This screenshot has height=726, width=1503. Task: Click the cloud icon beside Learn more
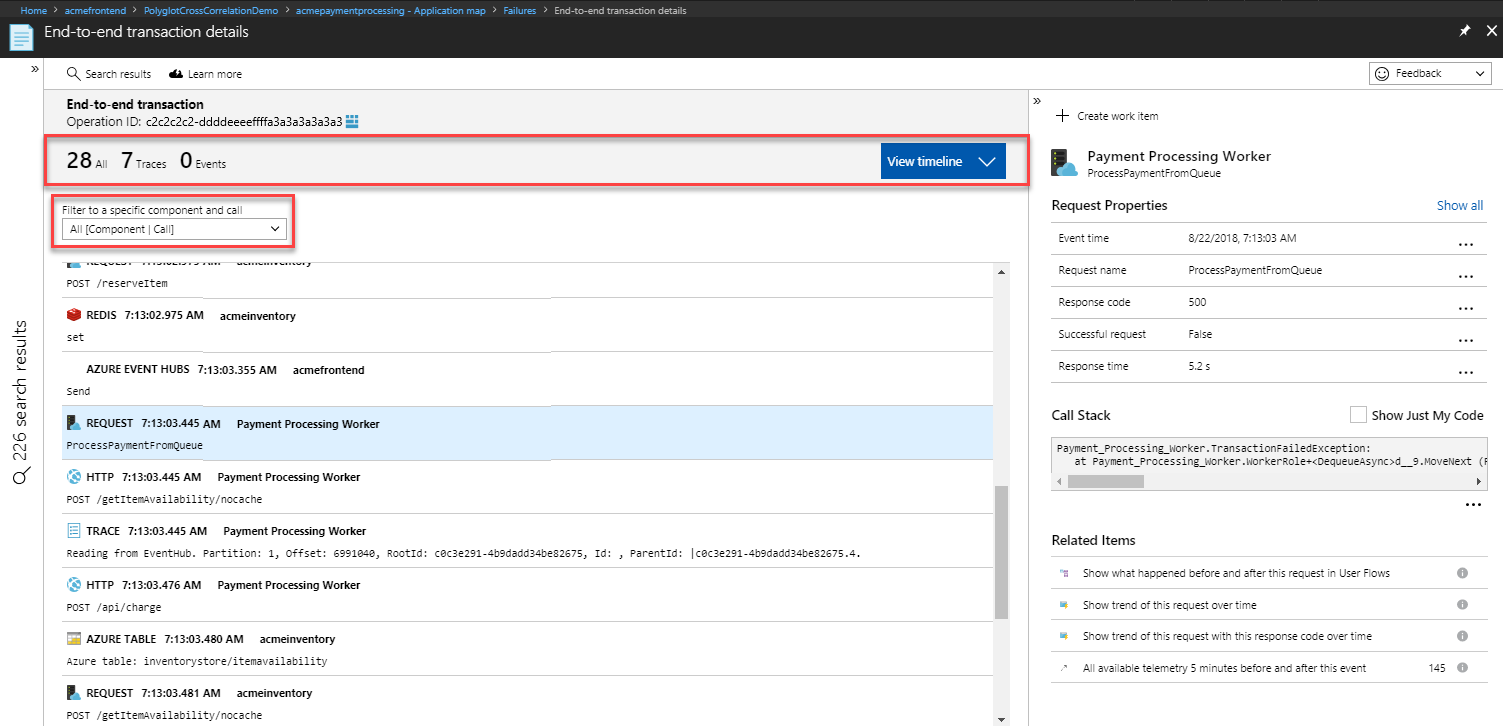pyautogui.click(x=176, y=74)
